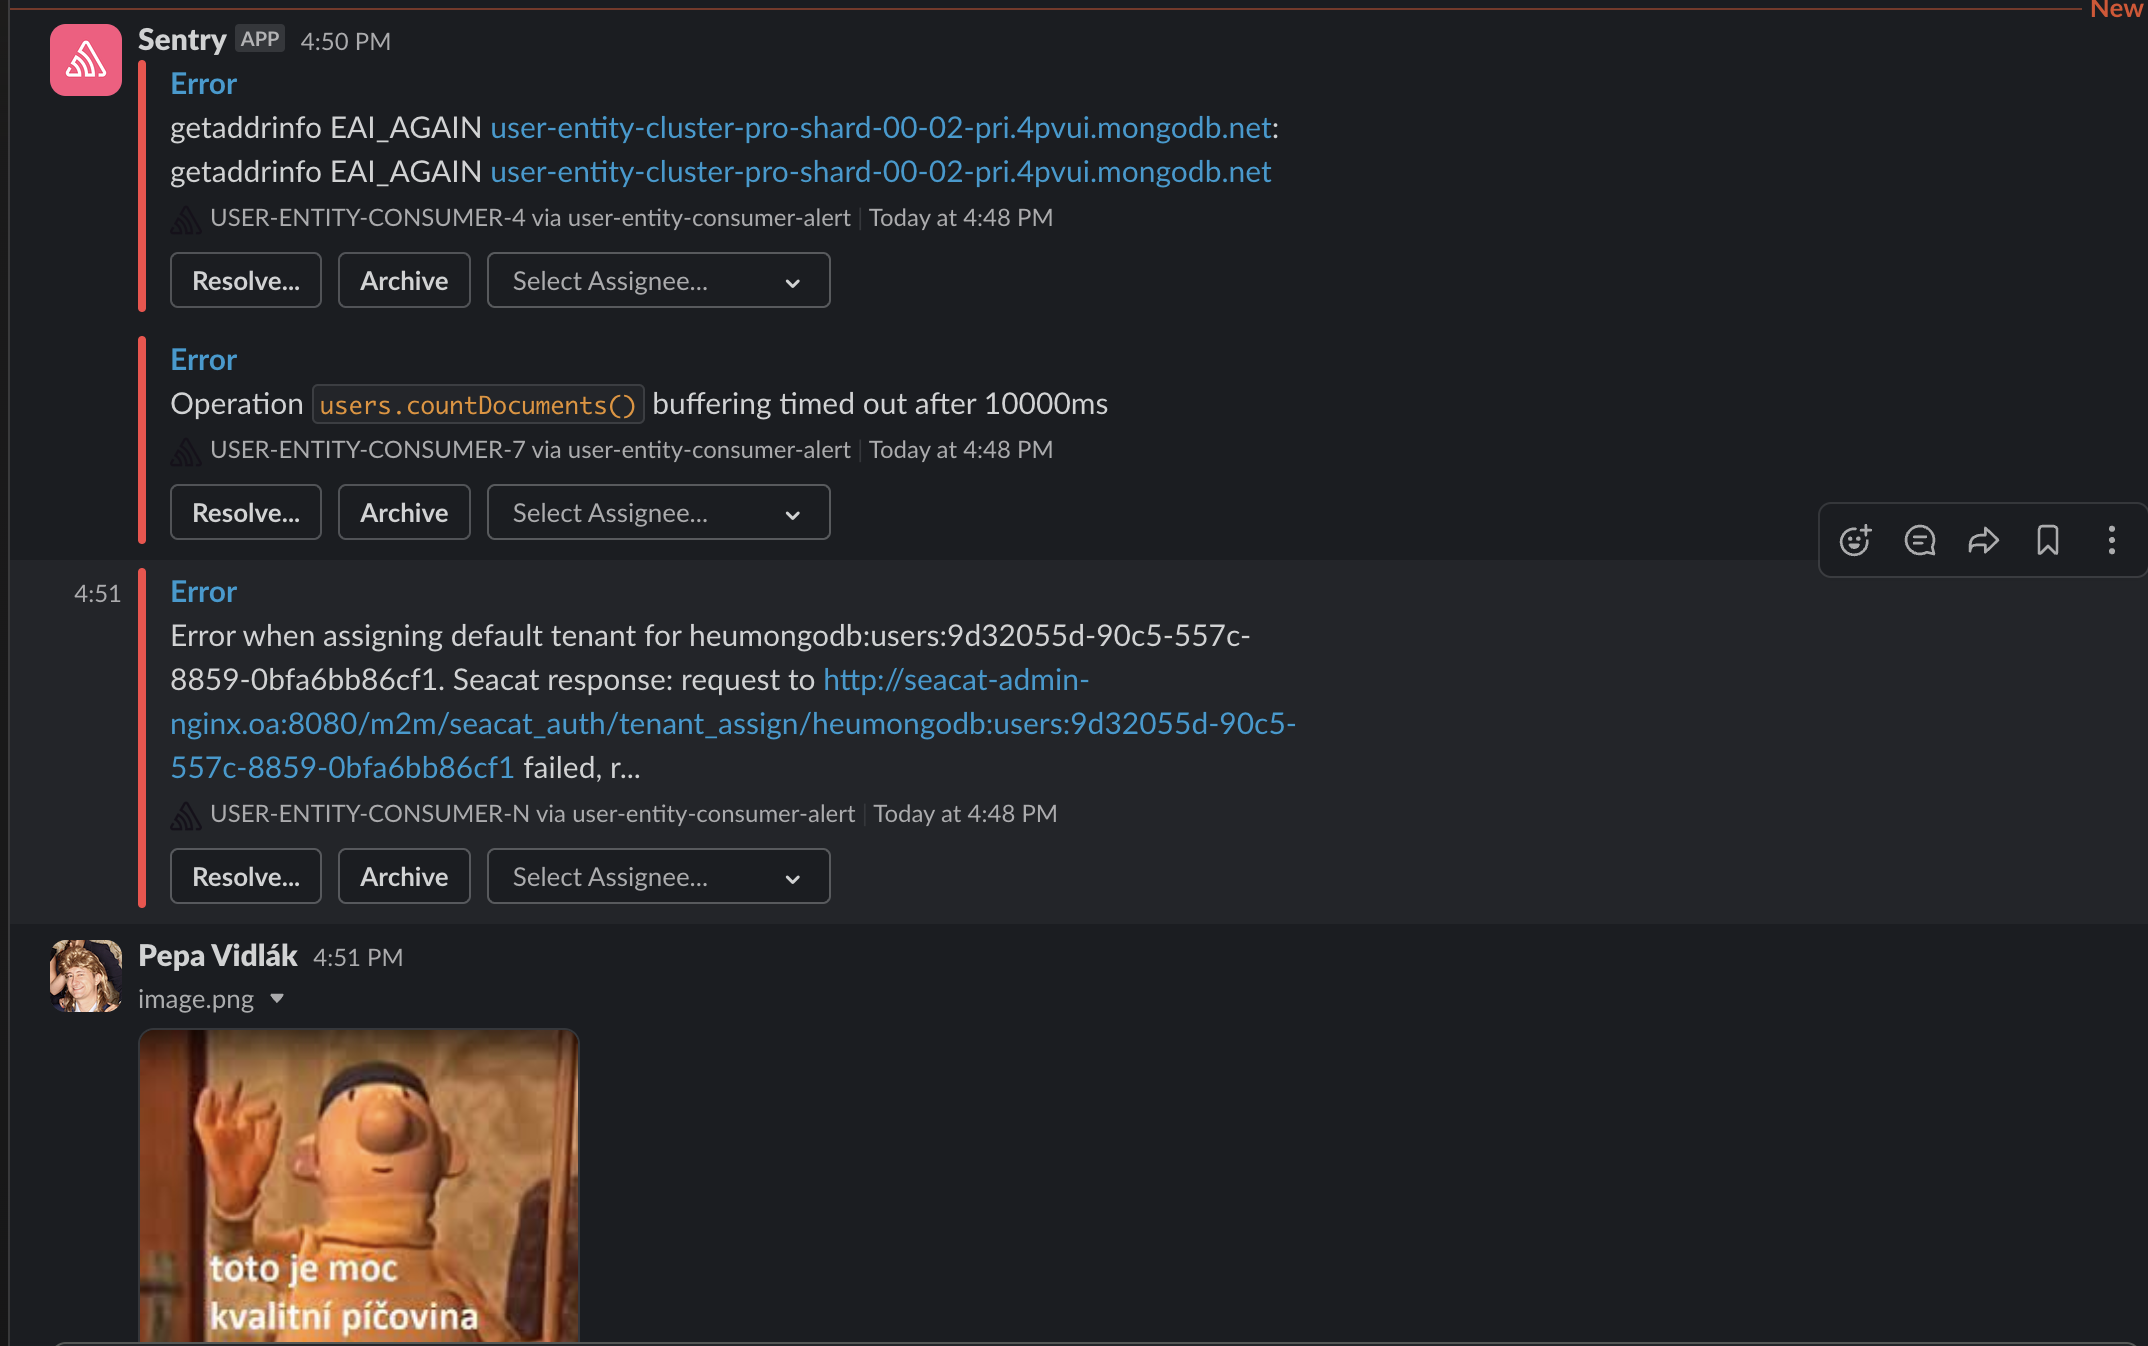Open Select Assignee dropdown for tenant error

coord(658,877)
